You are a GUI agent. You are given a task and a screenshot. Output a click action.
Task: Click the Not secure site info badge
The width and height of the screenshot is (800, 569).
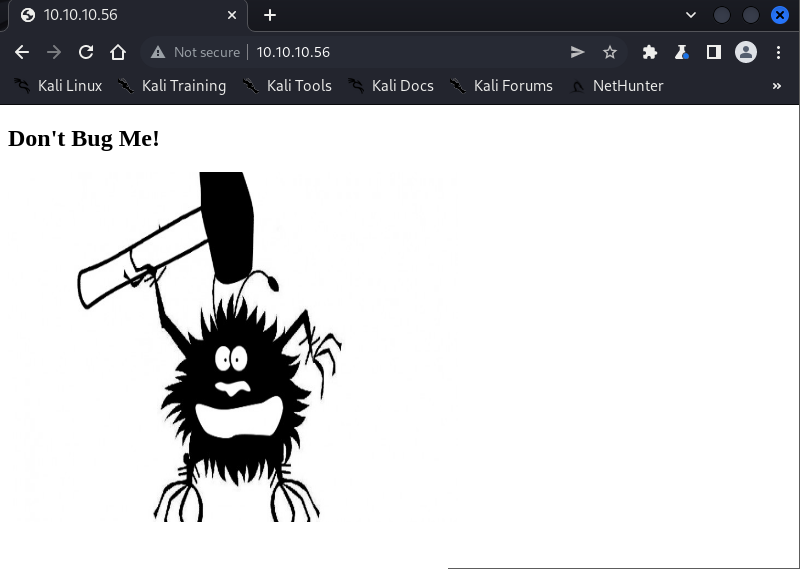point(196,52)
